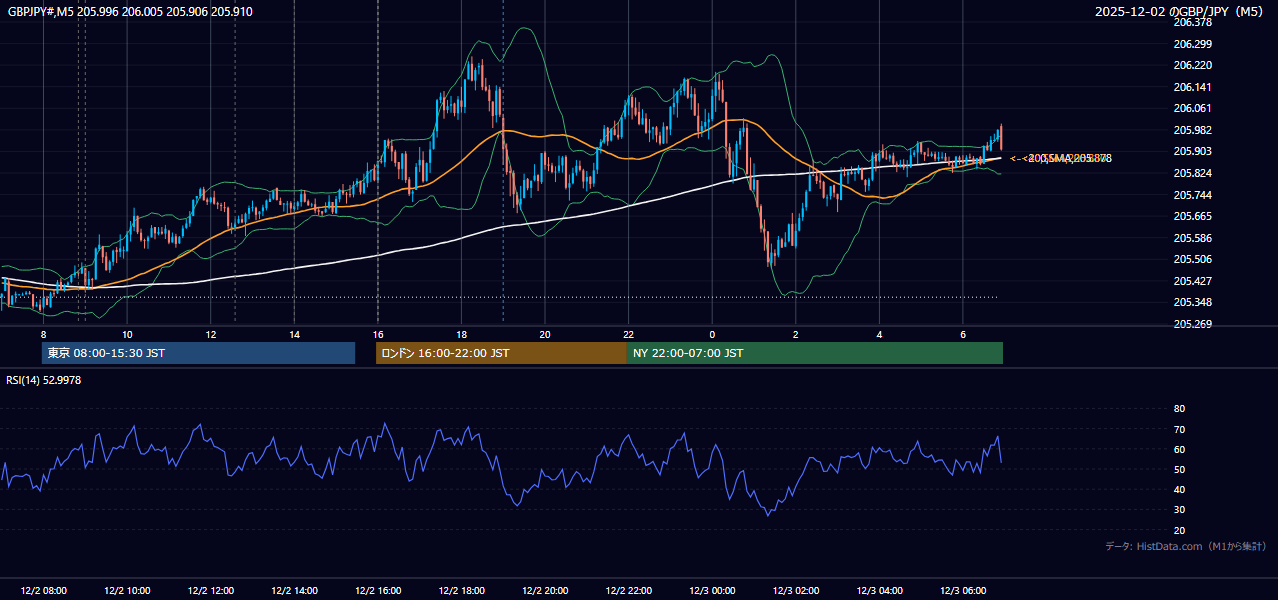
Task: Click the 12/2 12:00 bottom time label
Action: tap(211, 591)
